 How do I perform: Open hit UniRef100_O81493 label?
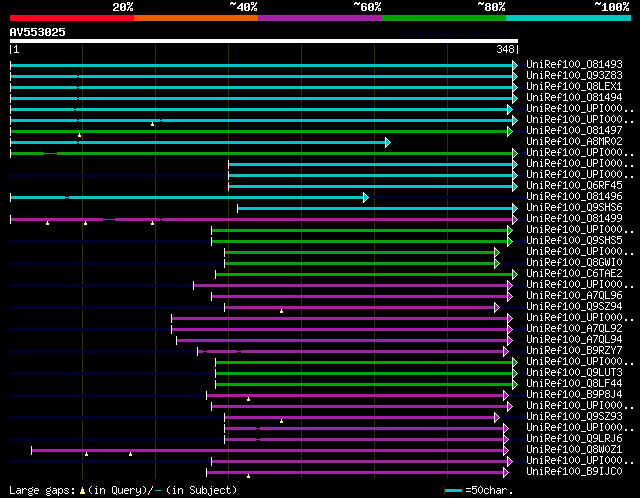[574, 64]
